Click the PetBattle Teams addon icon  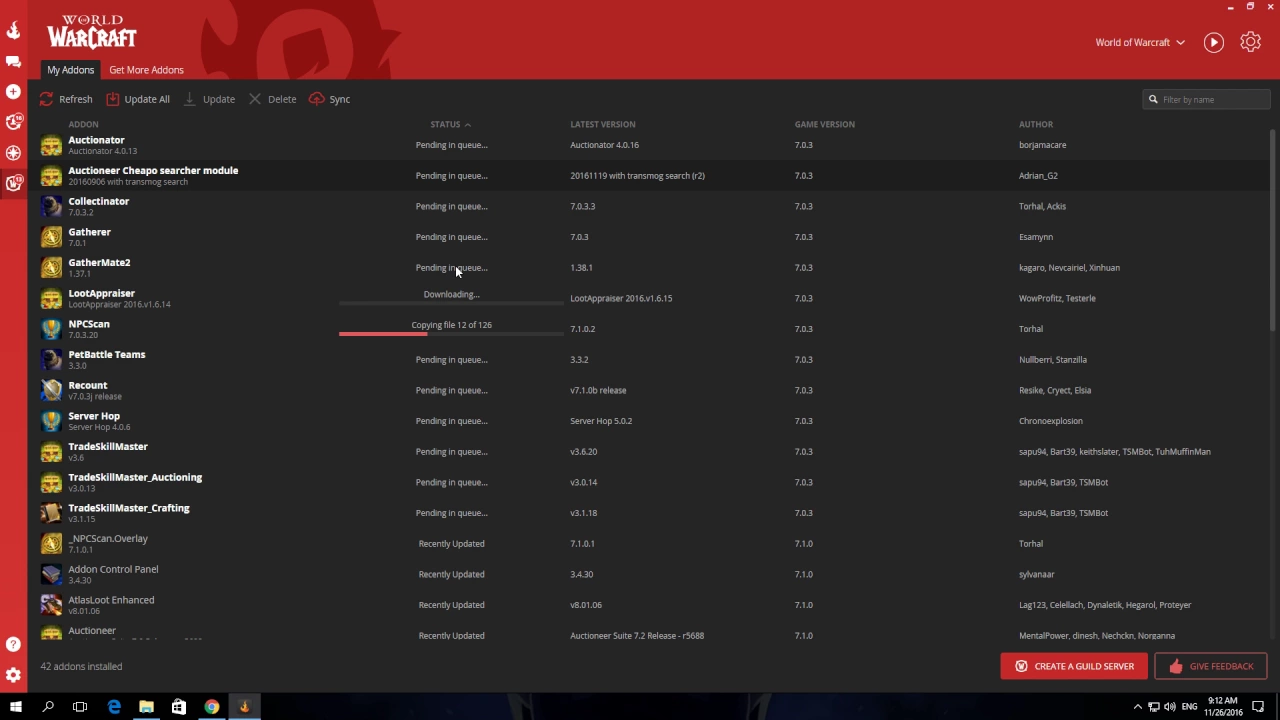tap(51, 360)
